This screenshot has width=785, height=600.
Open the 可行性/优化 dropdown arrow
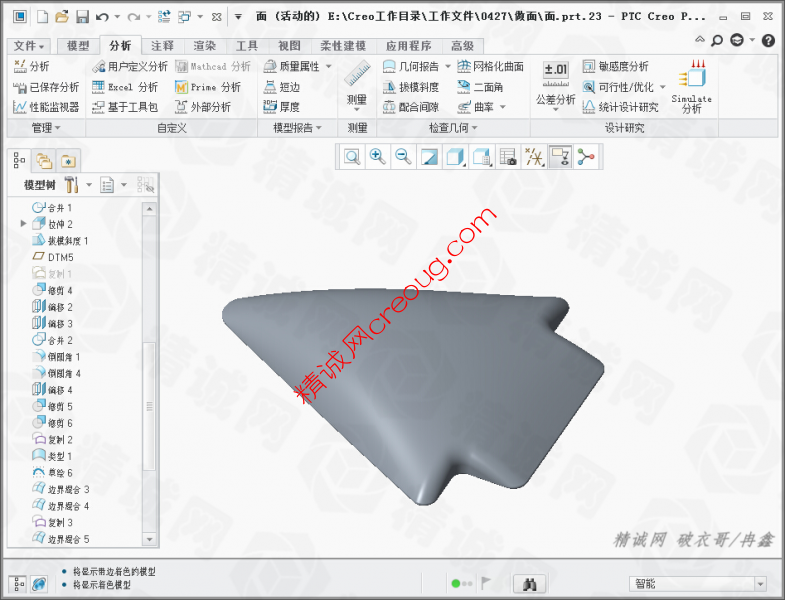tap(663, 87)
